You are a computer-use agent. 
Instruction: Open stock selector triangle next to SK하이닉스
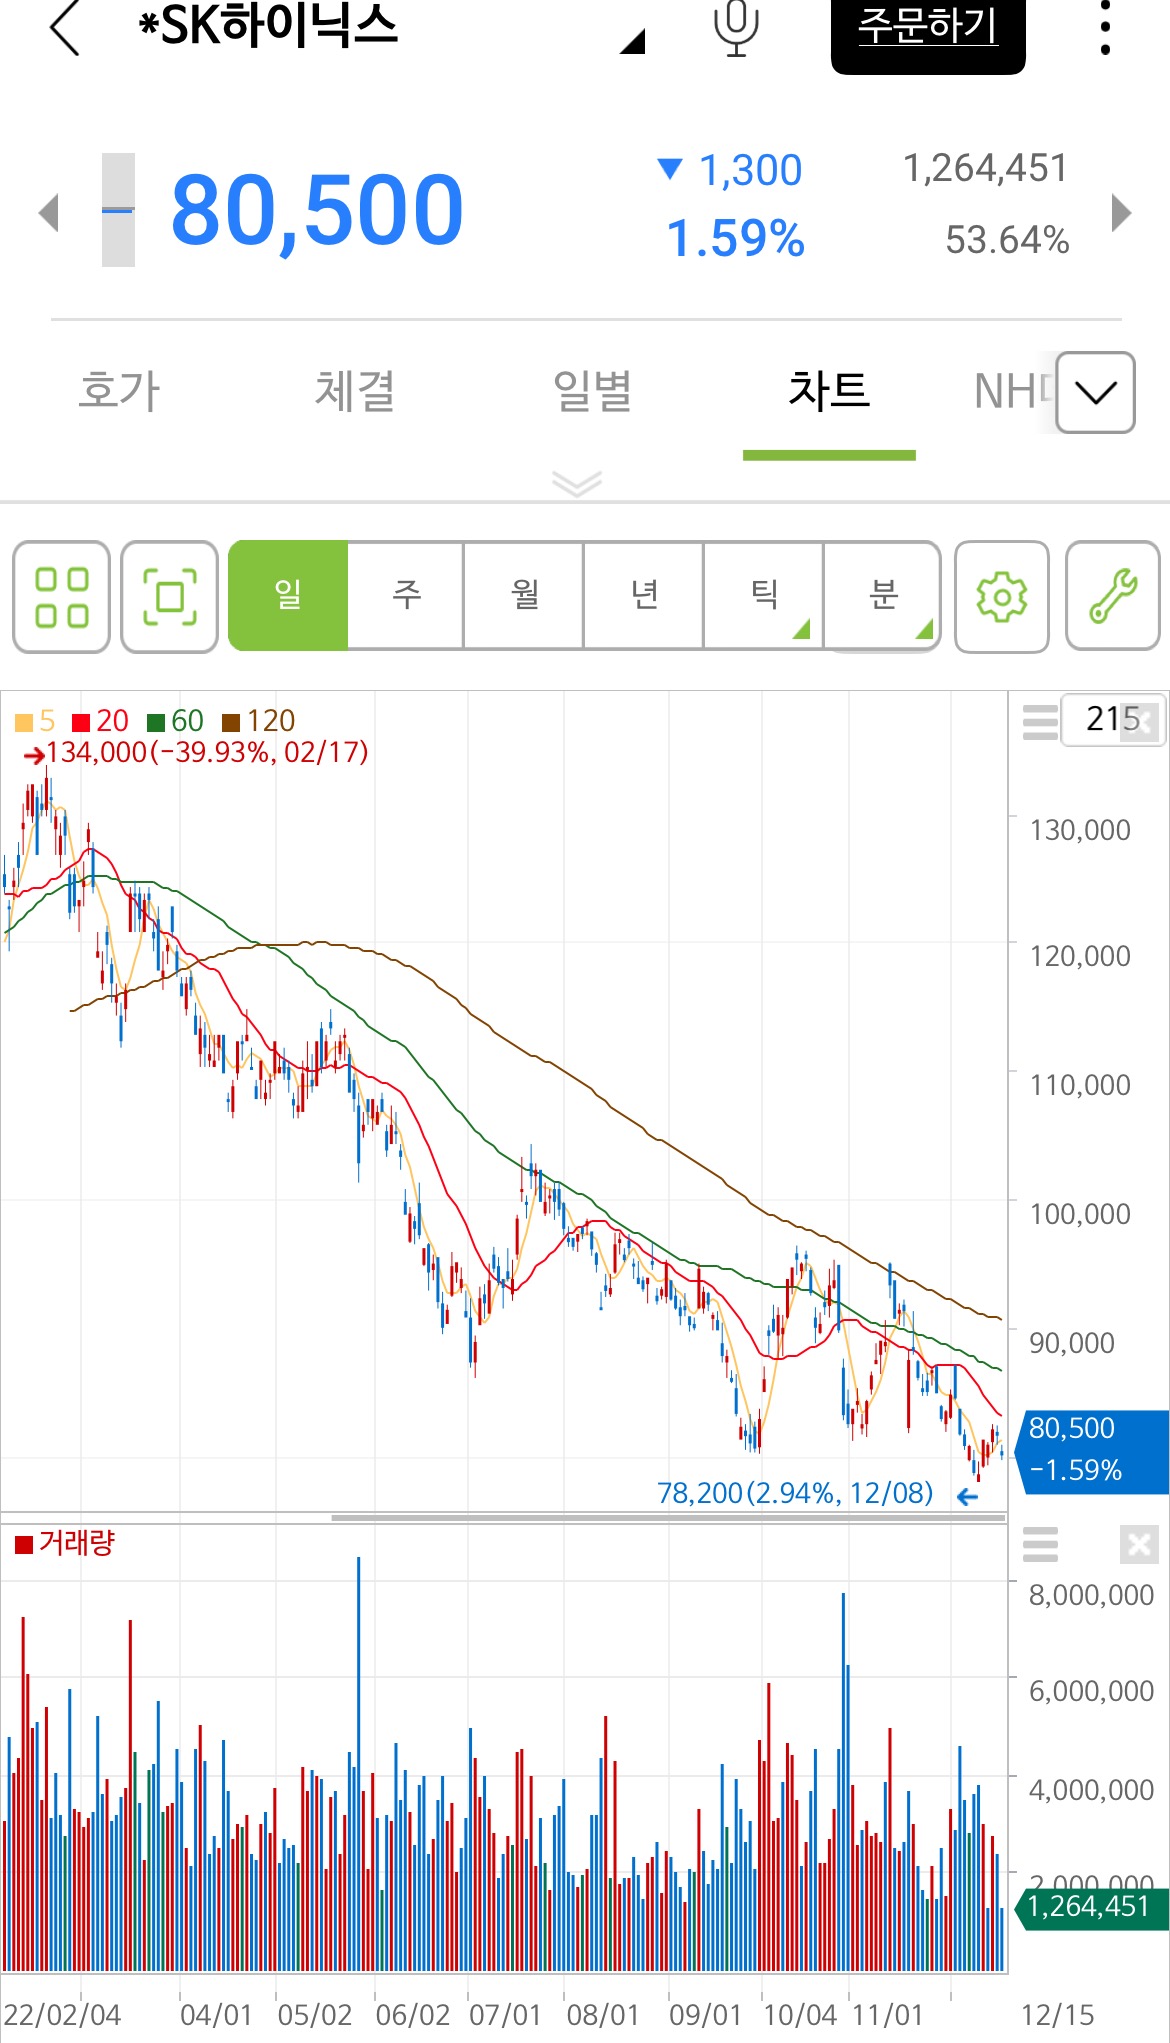pos(633,41)
